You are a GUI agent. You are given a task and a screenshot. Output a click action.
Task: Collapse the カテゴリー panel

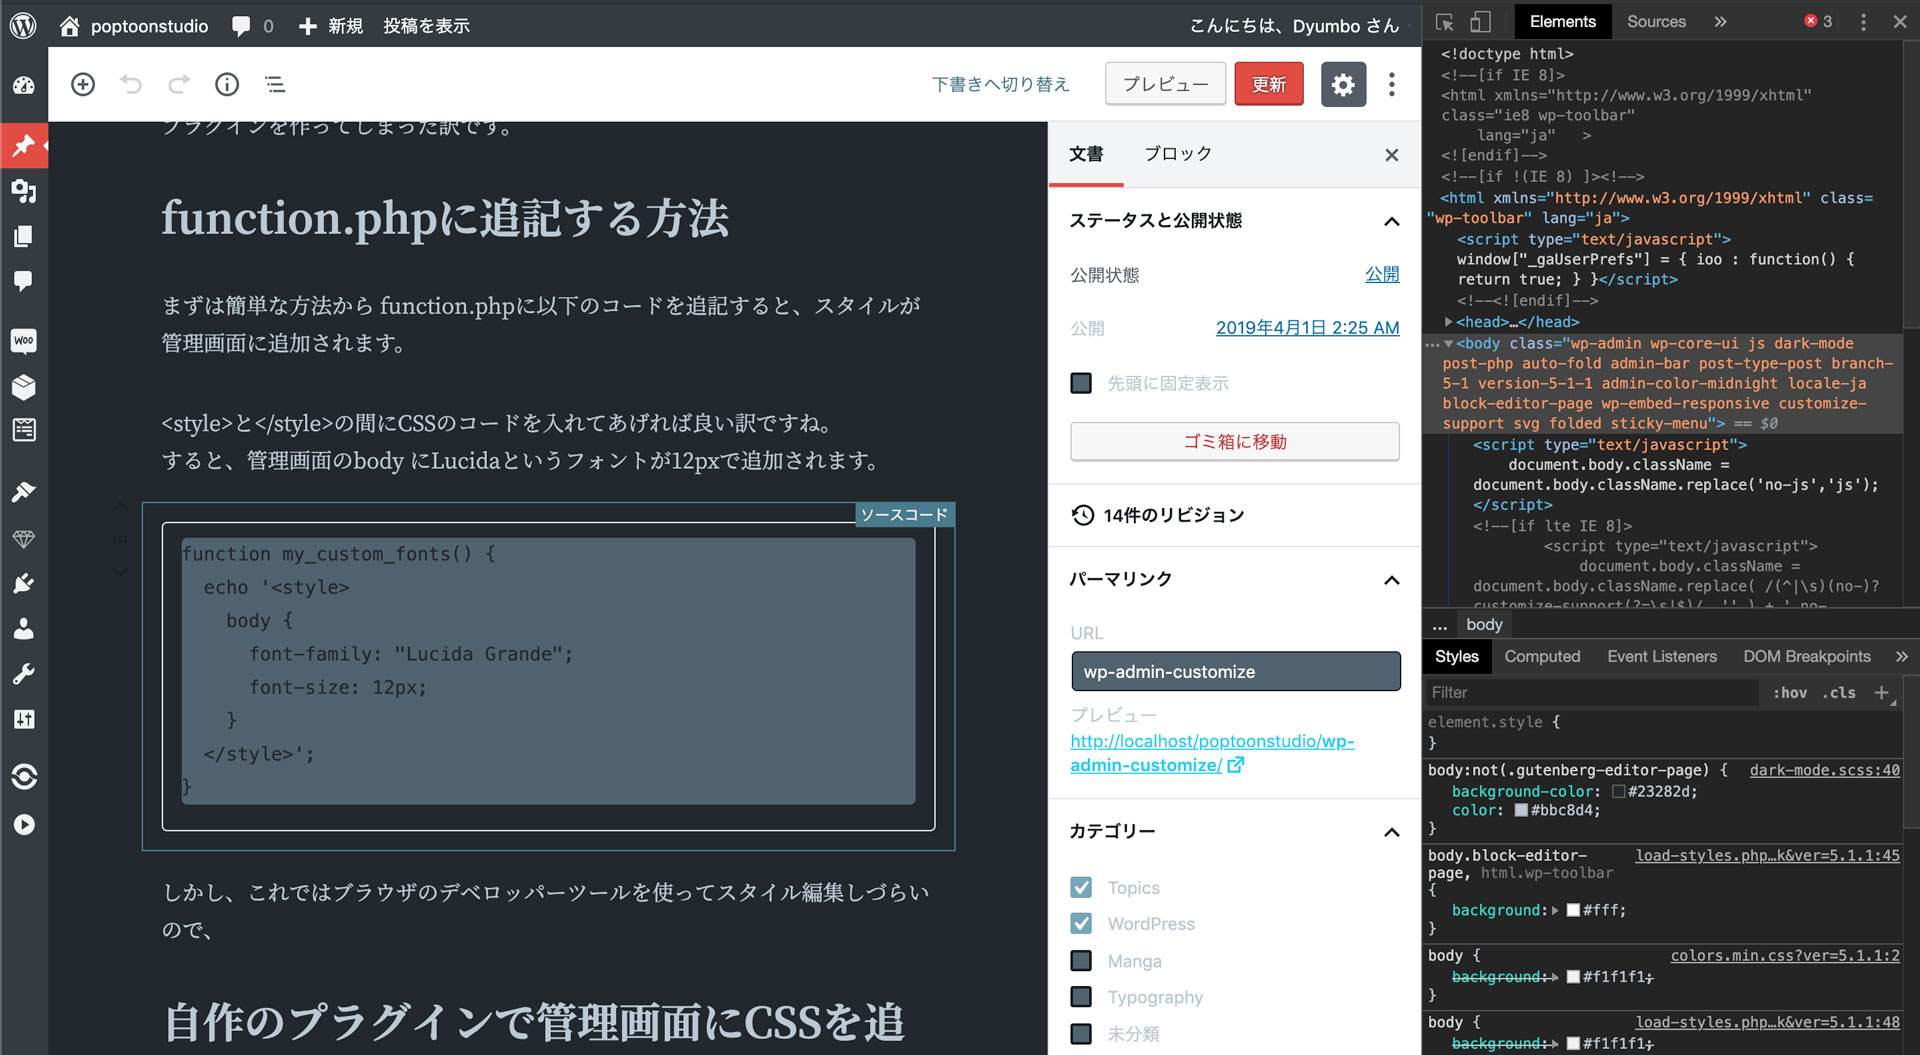(1391, 832)
